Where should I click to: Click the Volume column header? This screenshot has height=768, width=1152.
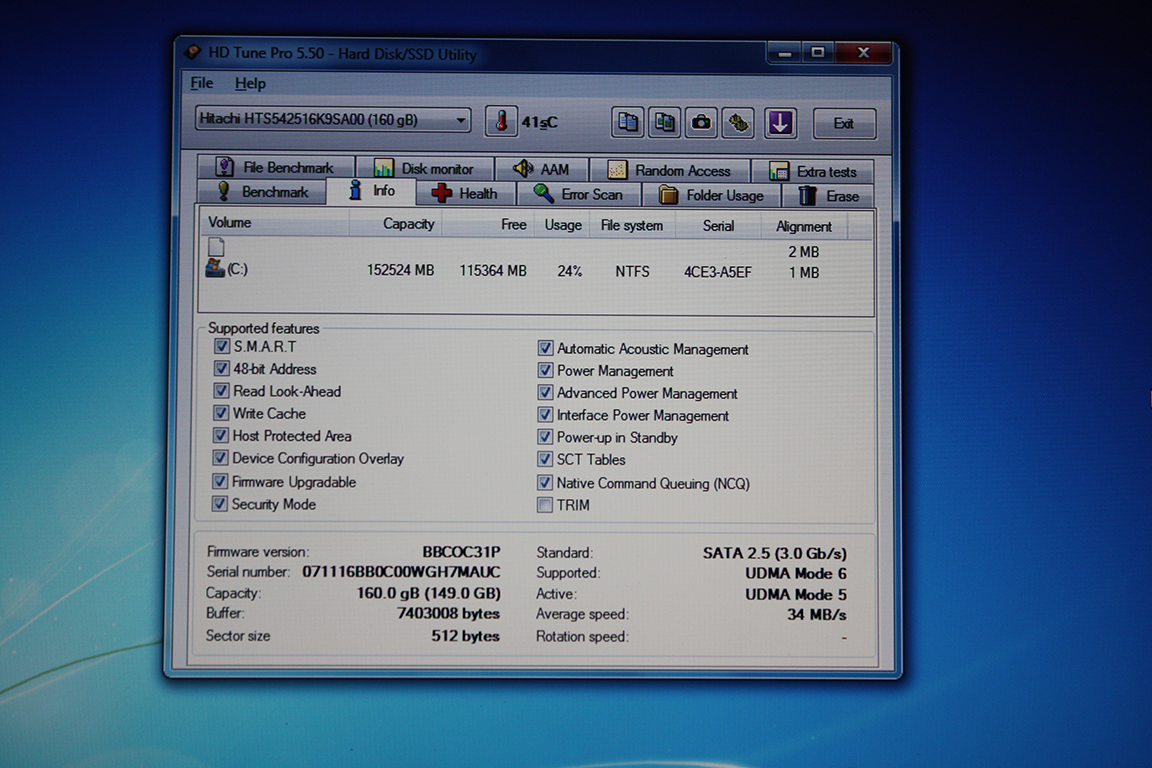pos(274,223)
